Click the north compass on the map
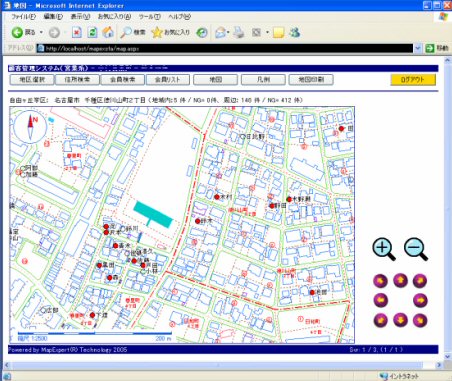Image resolution: width=452 pixels, height=381 pixels. pyautogui.click(x=30, y=127)
